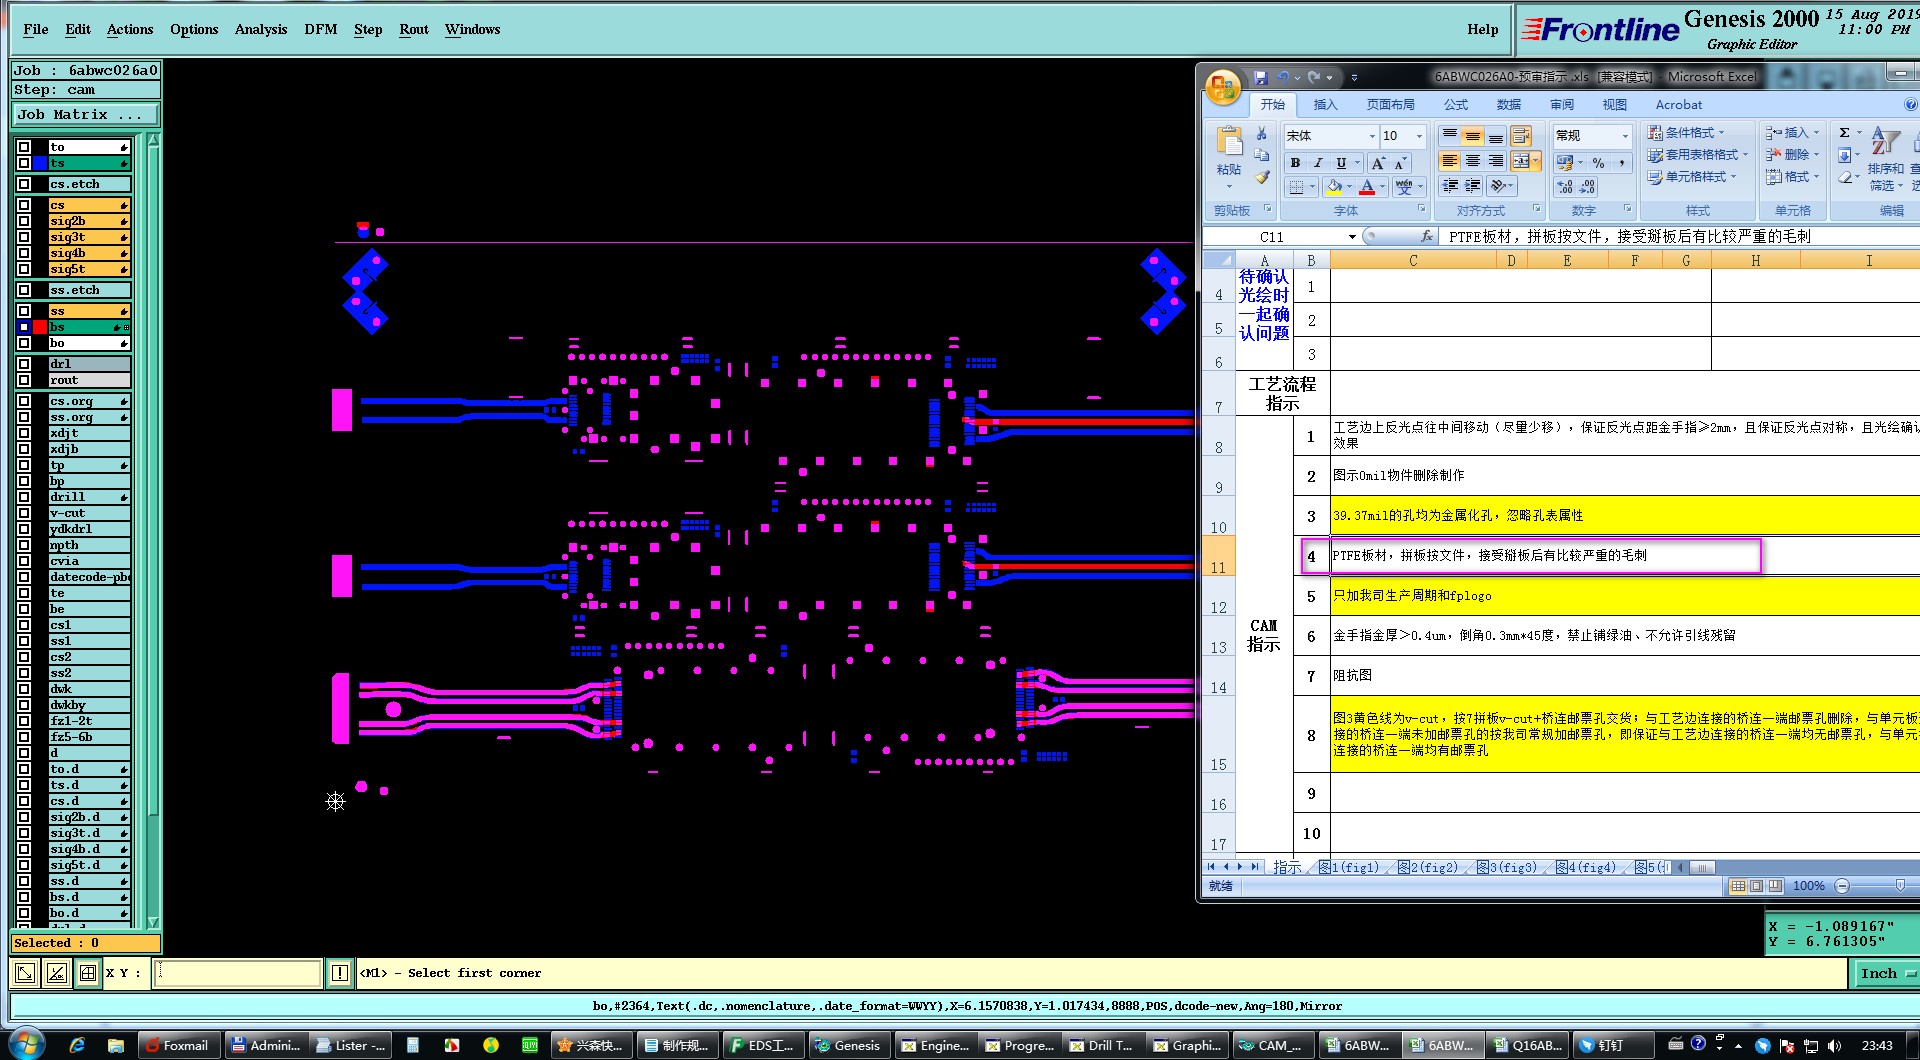The image size is (1920, 1060).
Task: Open Excel help question-mark icon
Action: 1910,104
